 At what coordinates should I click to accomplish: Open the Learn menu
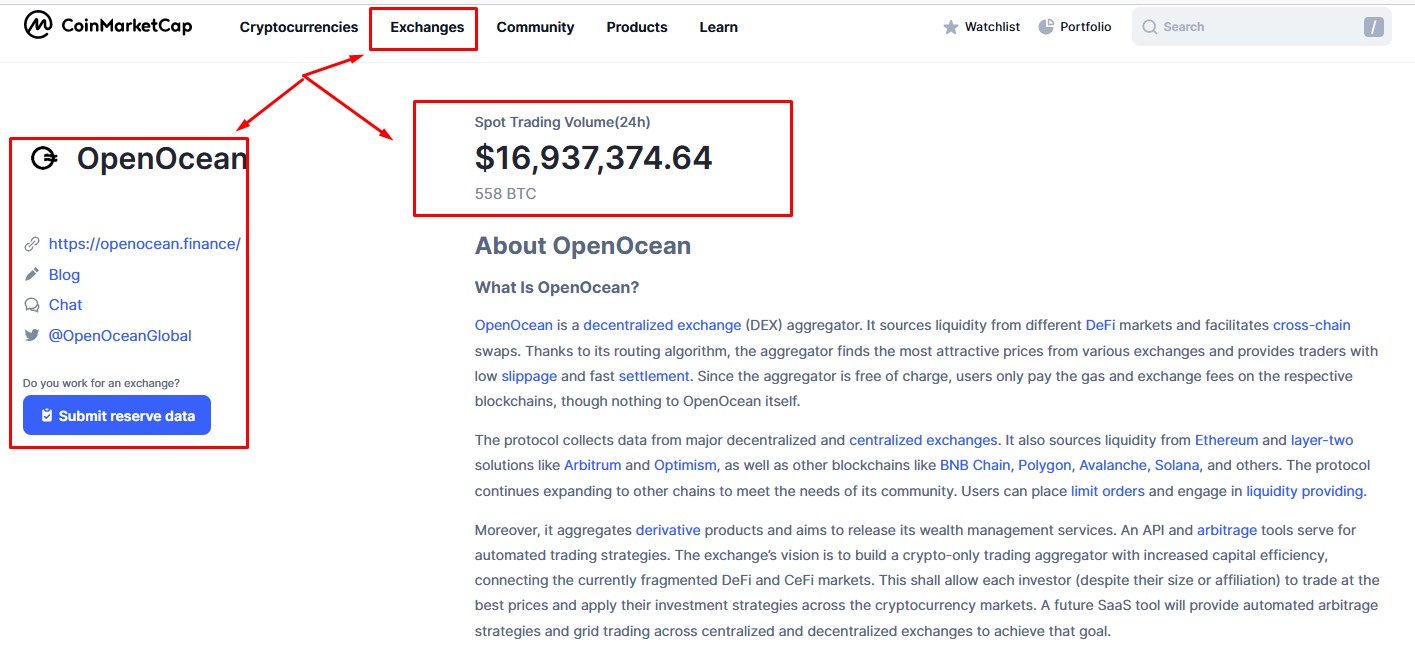pyautogui.click(x=718, y=27)
